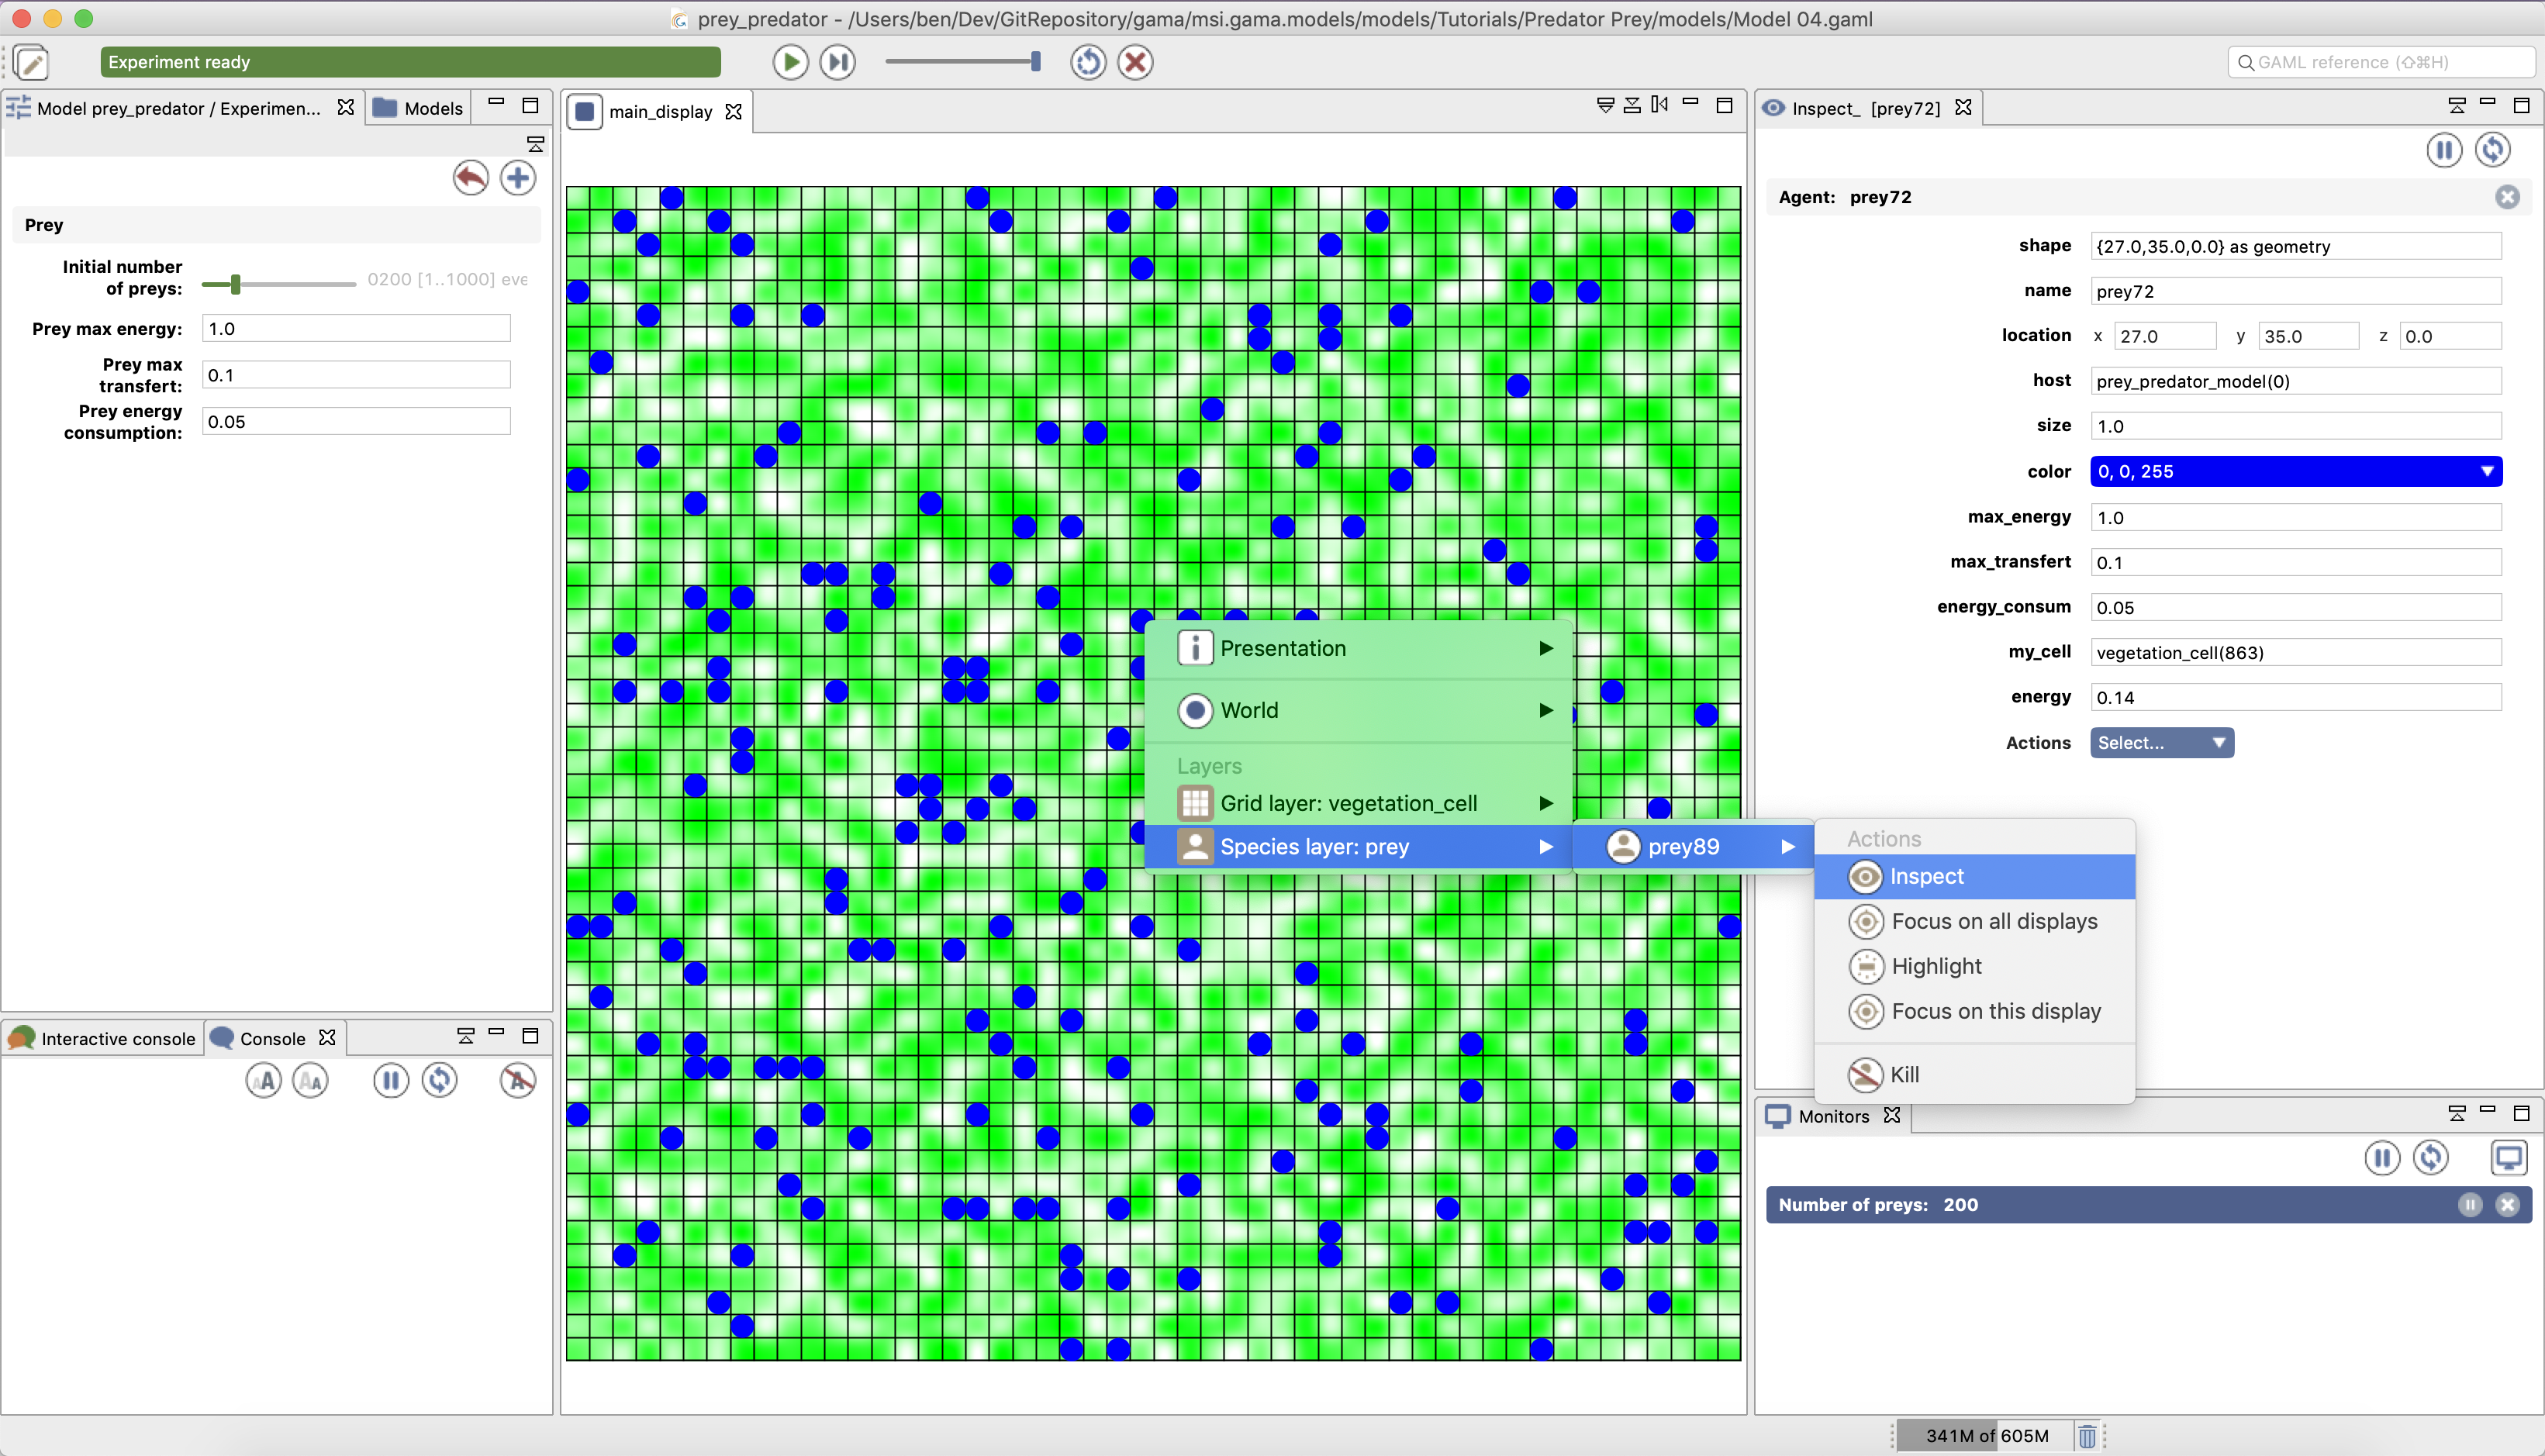The image size is (2545, 1456).
Task: Expand Grid layer: vegetation_cell submenu
Action: coord(1359,803)
